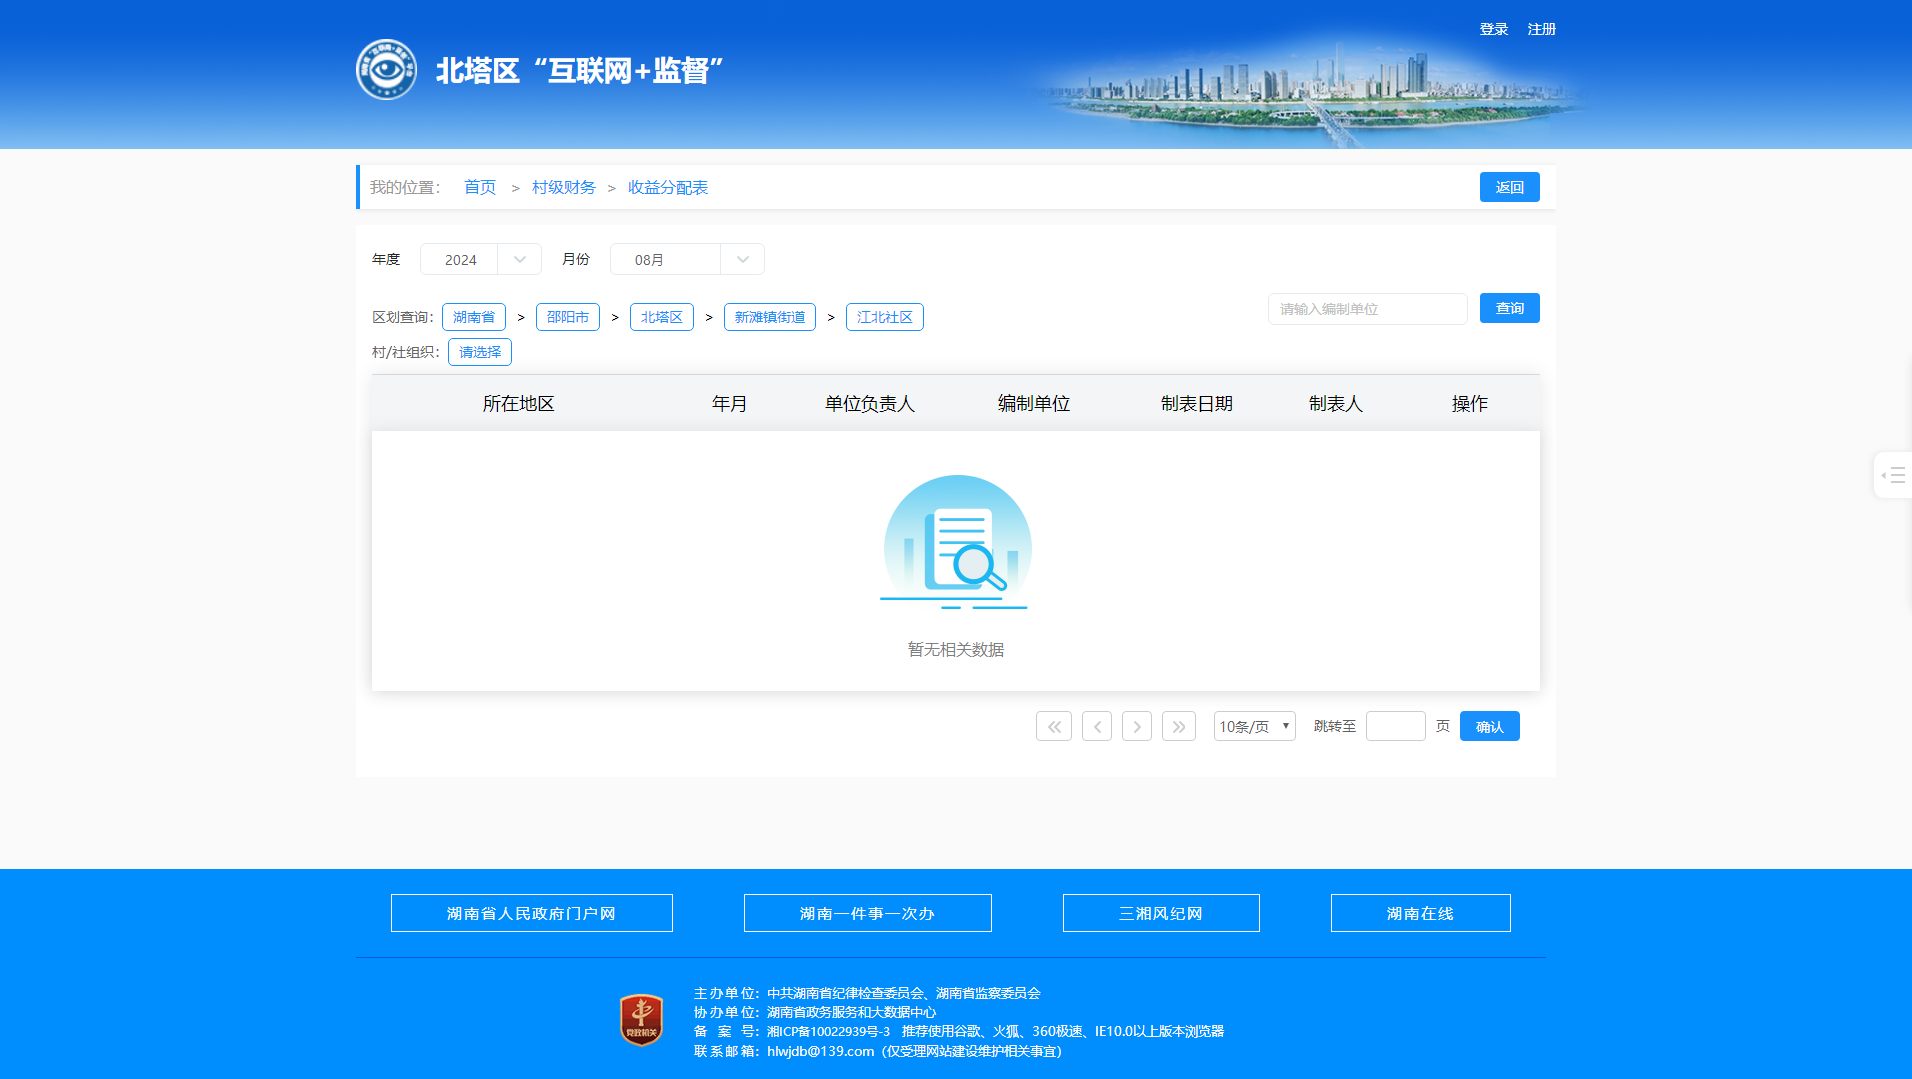Change the 10条/页 page size selector

(1254, 726)
